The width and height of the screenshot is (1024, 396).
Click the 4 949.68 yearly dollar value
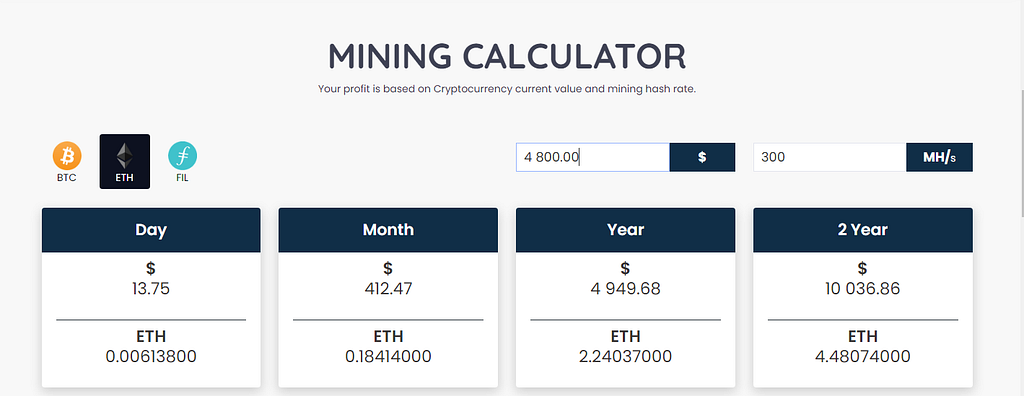[x=626, y=289]
